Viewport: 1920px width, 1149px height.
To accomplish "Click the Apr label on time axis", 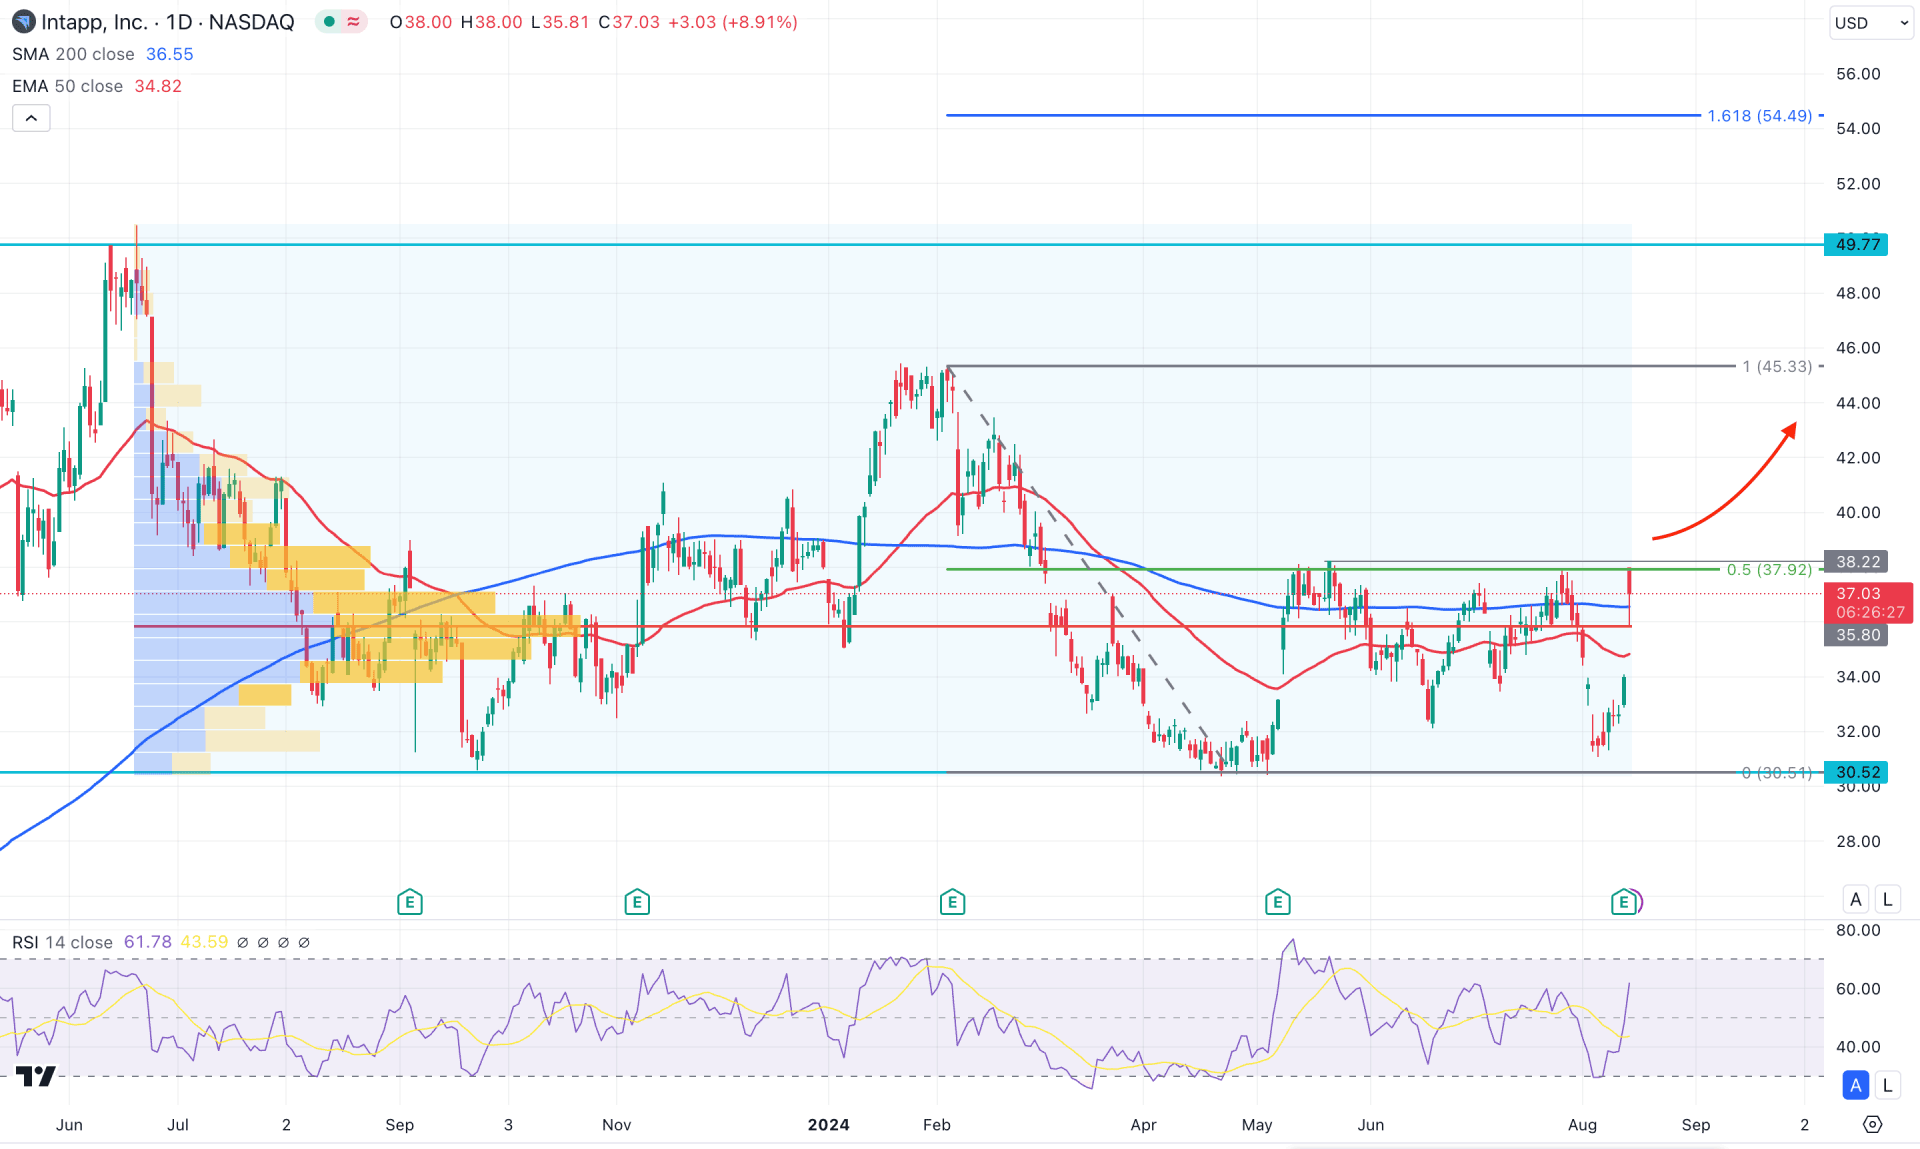I will 1143,1125.
